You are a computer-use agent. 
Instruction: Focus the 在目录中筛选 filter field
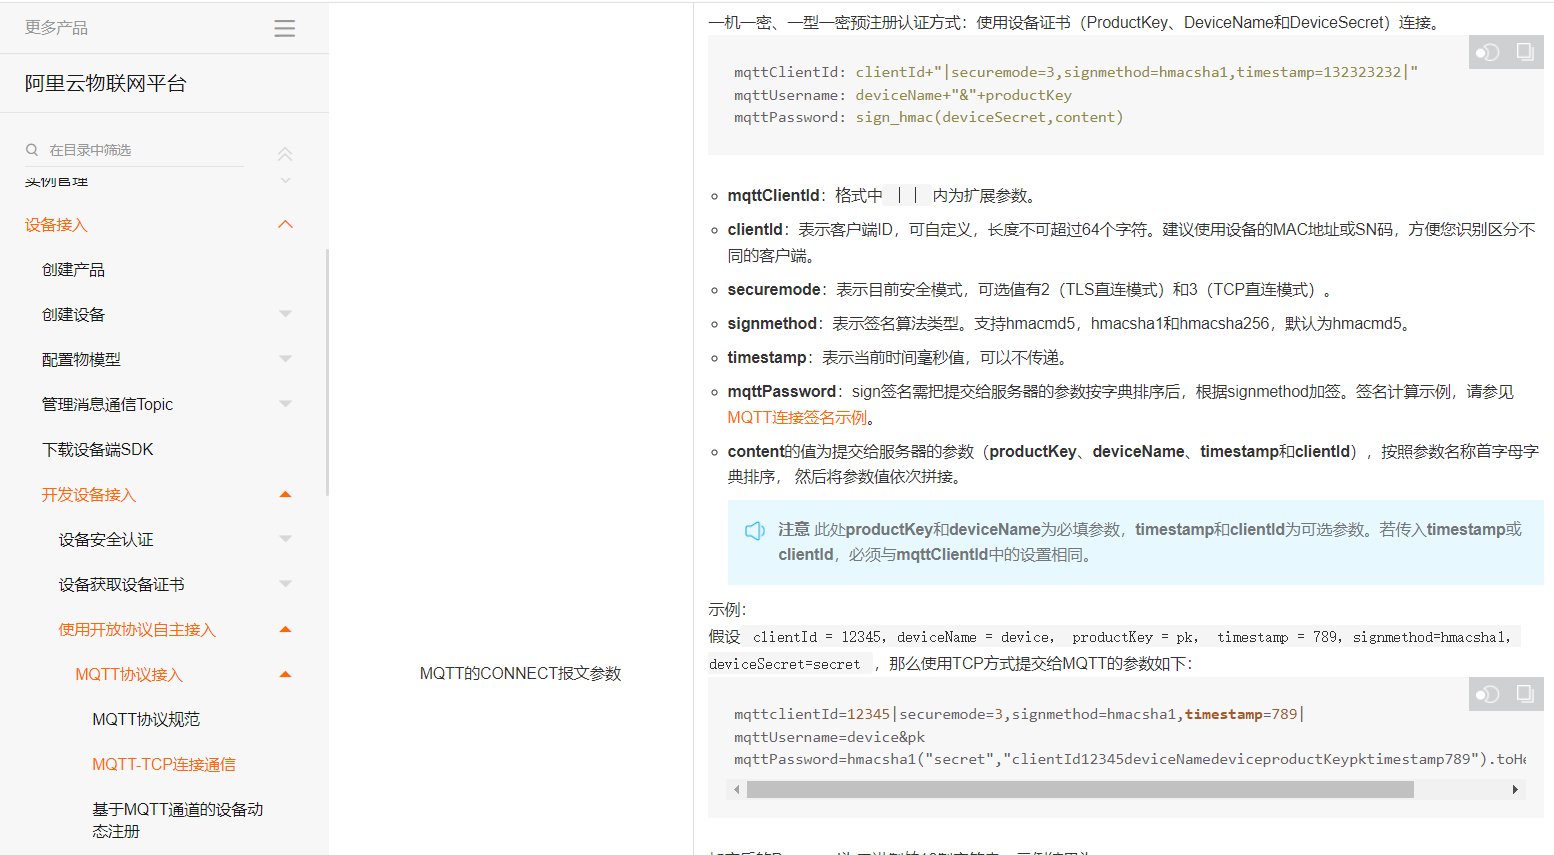click(134, 150)
